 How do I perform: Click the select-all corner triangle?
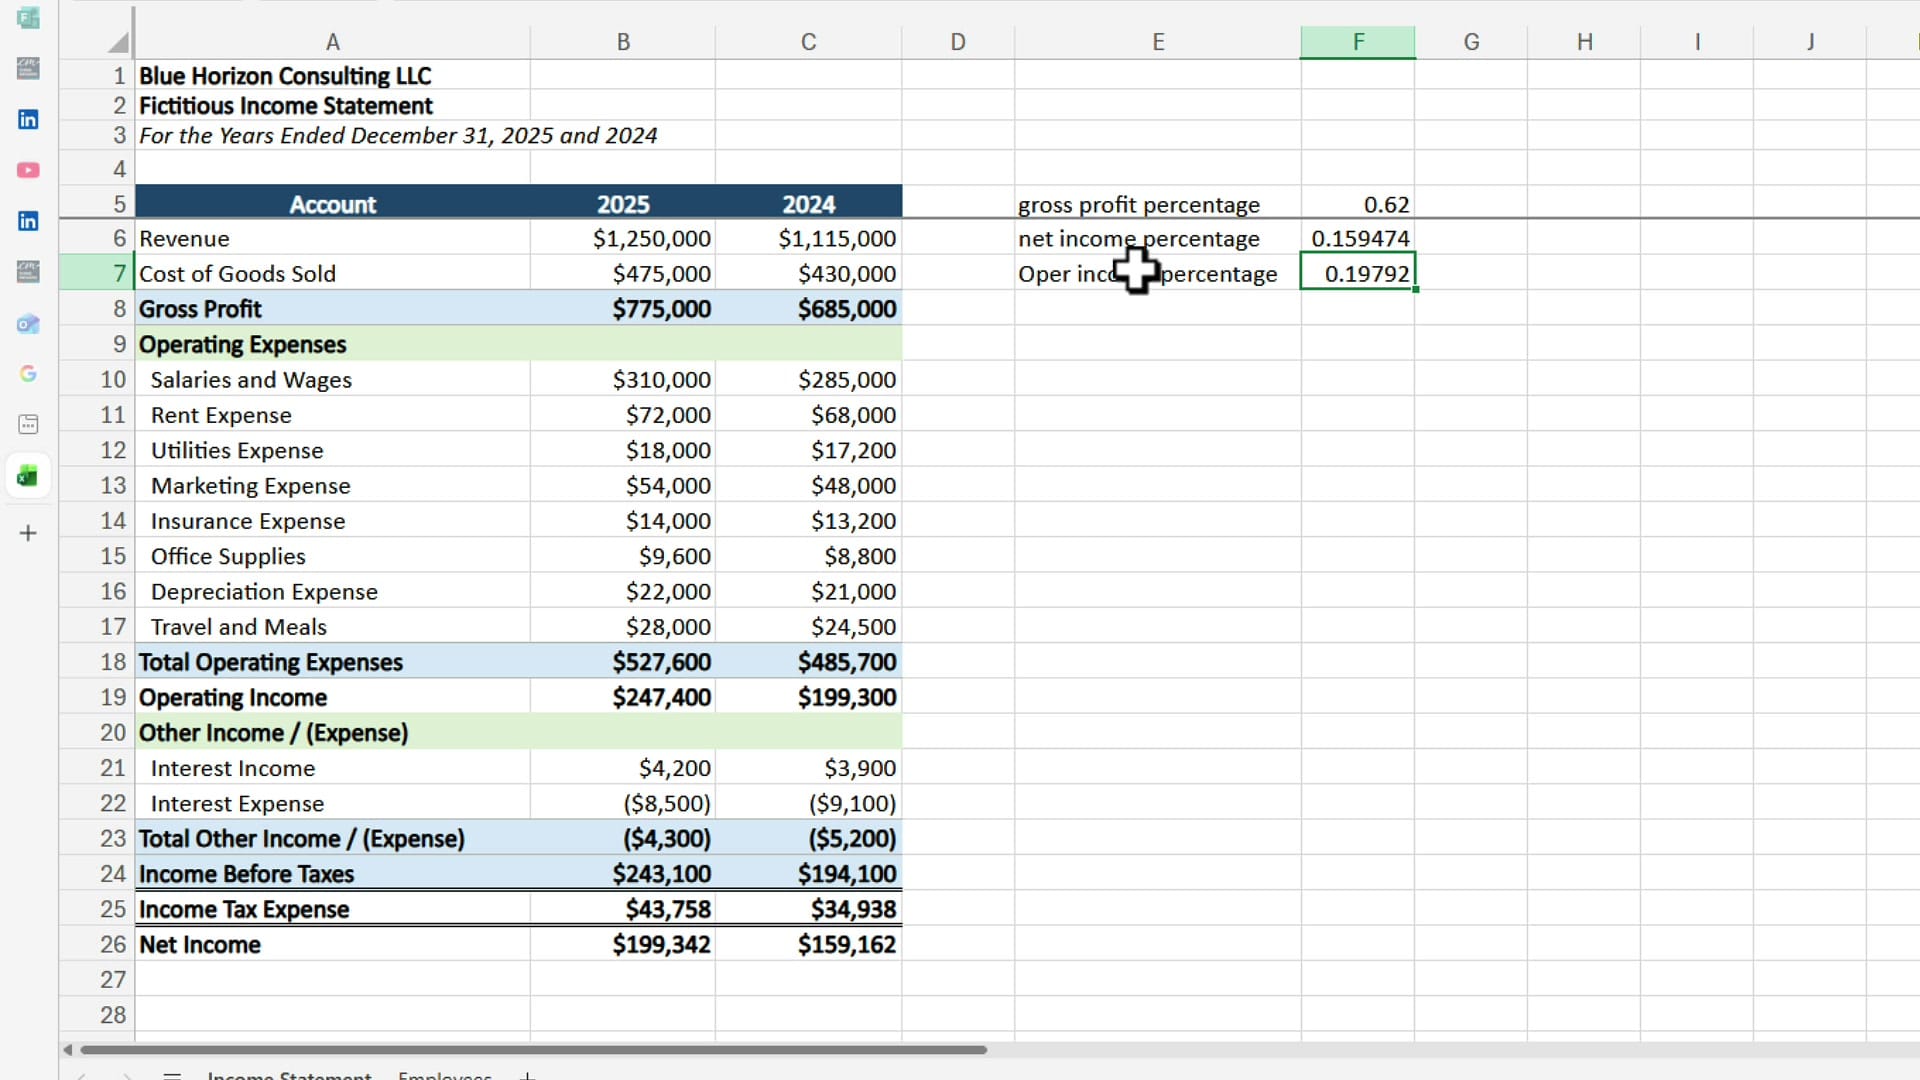point(116,40)
